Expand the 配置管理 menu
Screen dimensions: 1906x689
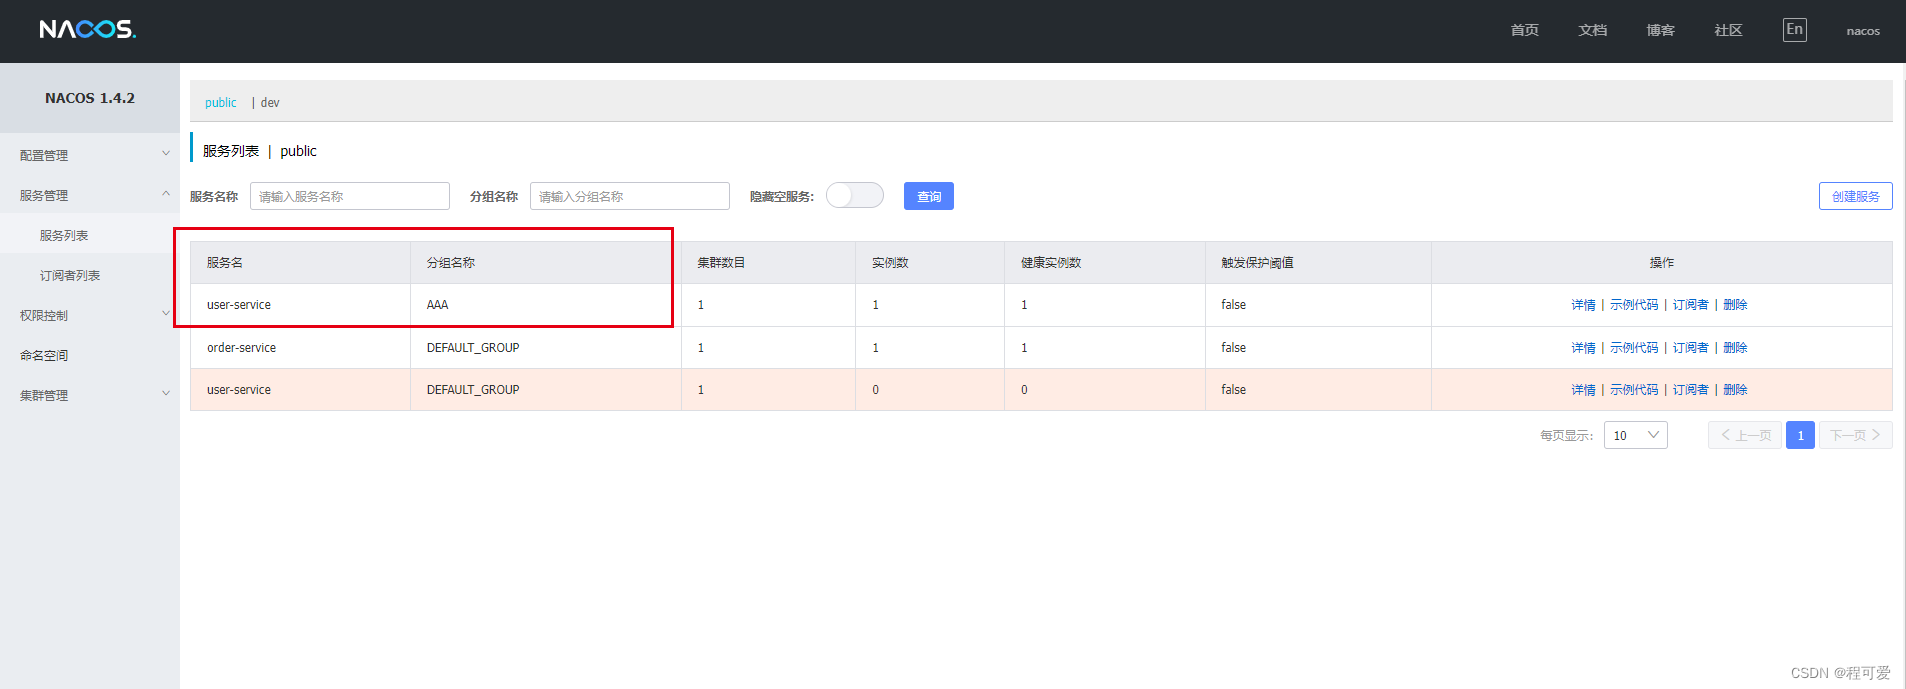90,155
